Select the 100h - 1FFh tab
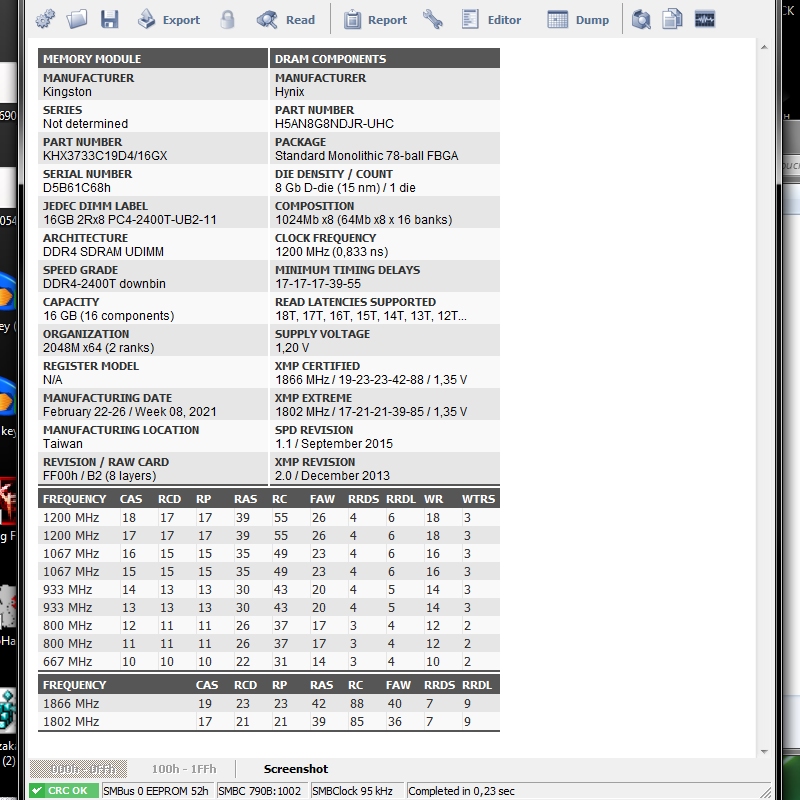 point(184,768)
